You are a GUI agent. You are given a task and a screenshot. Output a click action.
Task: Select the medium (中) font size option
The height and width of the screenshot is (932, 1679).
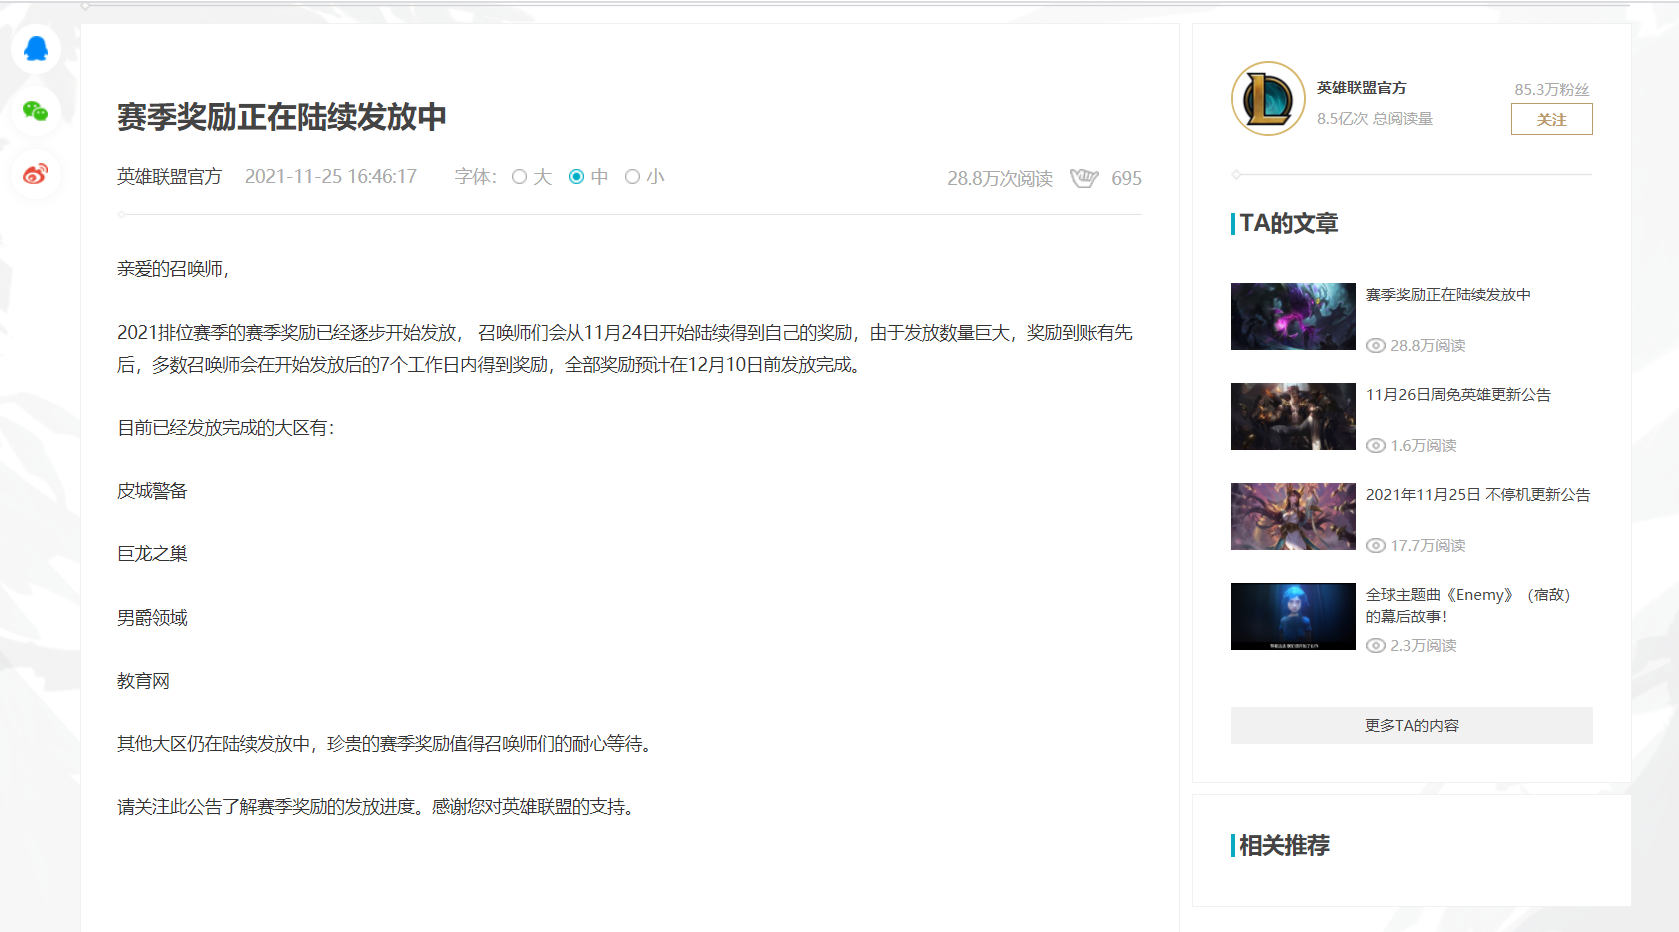577,177
